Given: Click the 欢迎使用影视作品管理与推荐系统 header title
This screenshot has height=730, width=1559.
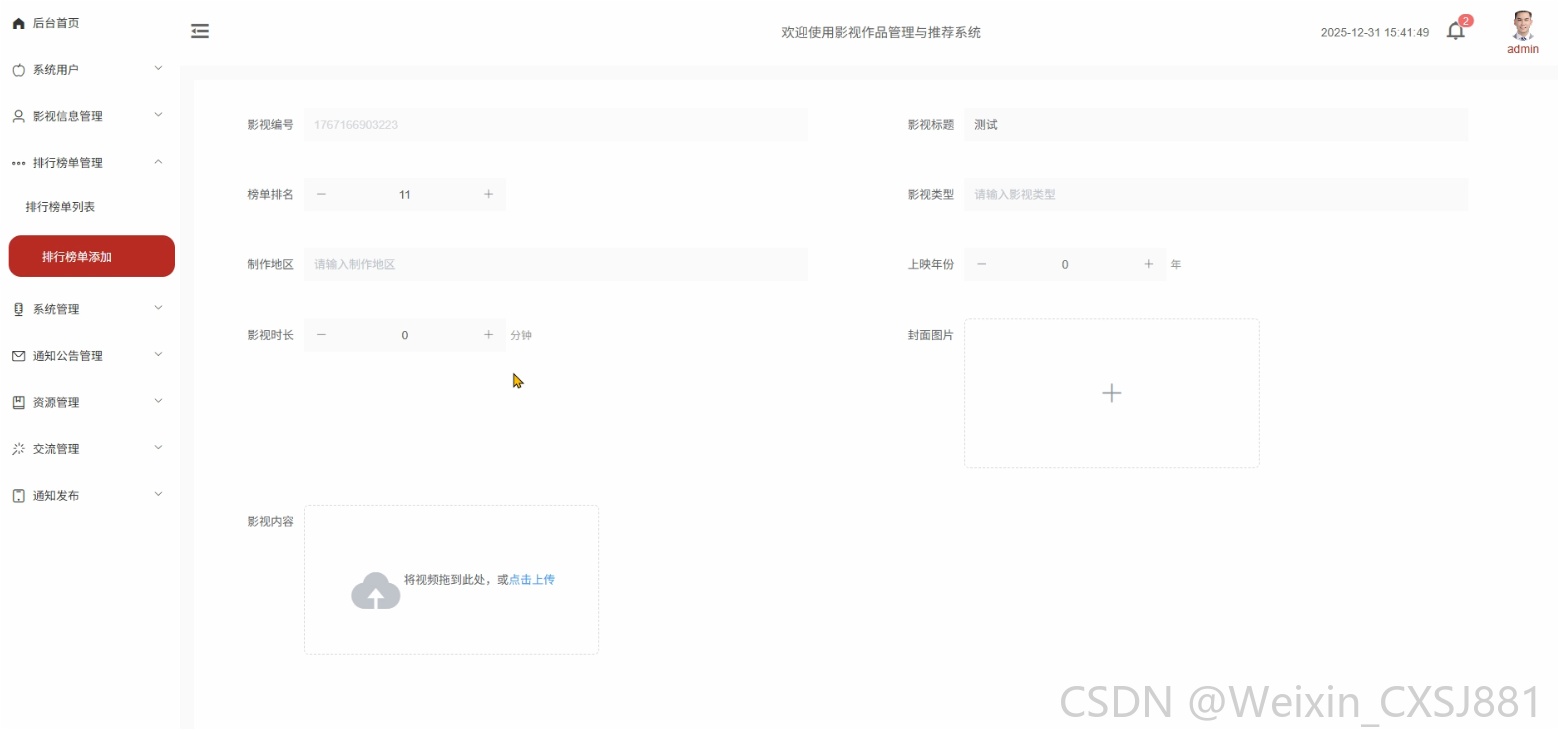Looking at the screenshot, I should [881, 33].
